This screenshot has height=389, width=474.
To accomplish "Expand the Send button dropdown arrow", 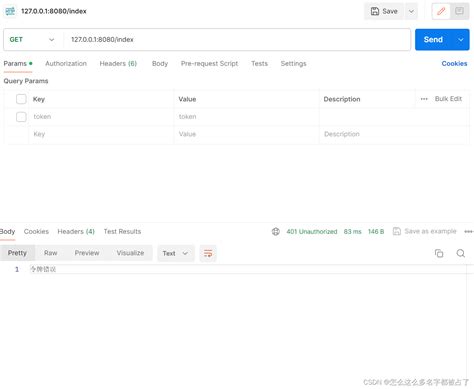I will click(x=461, y=39).
